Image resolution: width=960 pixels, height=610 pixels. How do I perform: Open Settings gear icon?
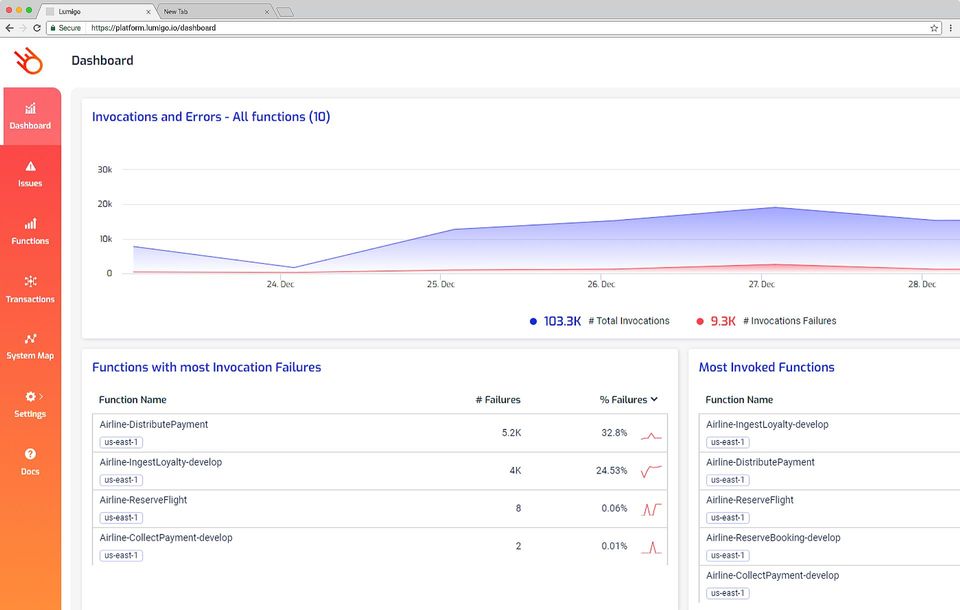point(30,396)
